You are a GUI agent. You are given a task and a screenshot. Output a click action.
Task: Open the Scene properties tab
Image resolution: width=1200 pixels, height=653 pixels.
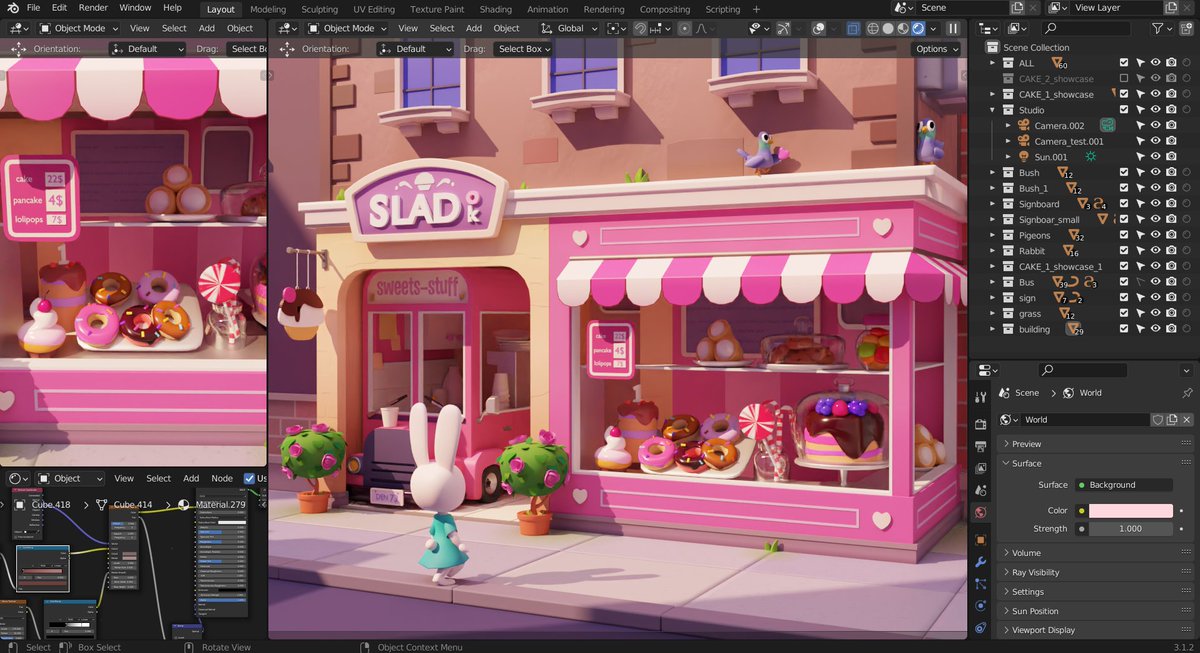click(x=980, y=490)
